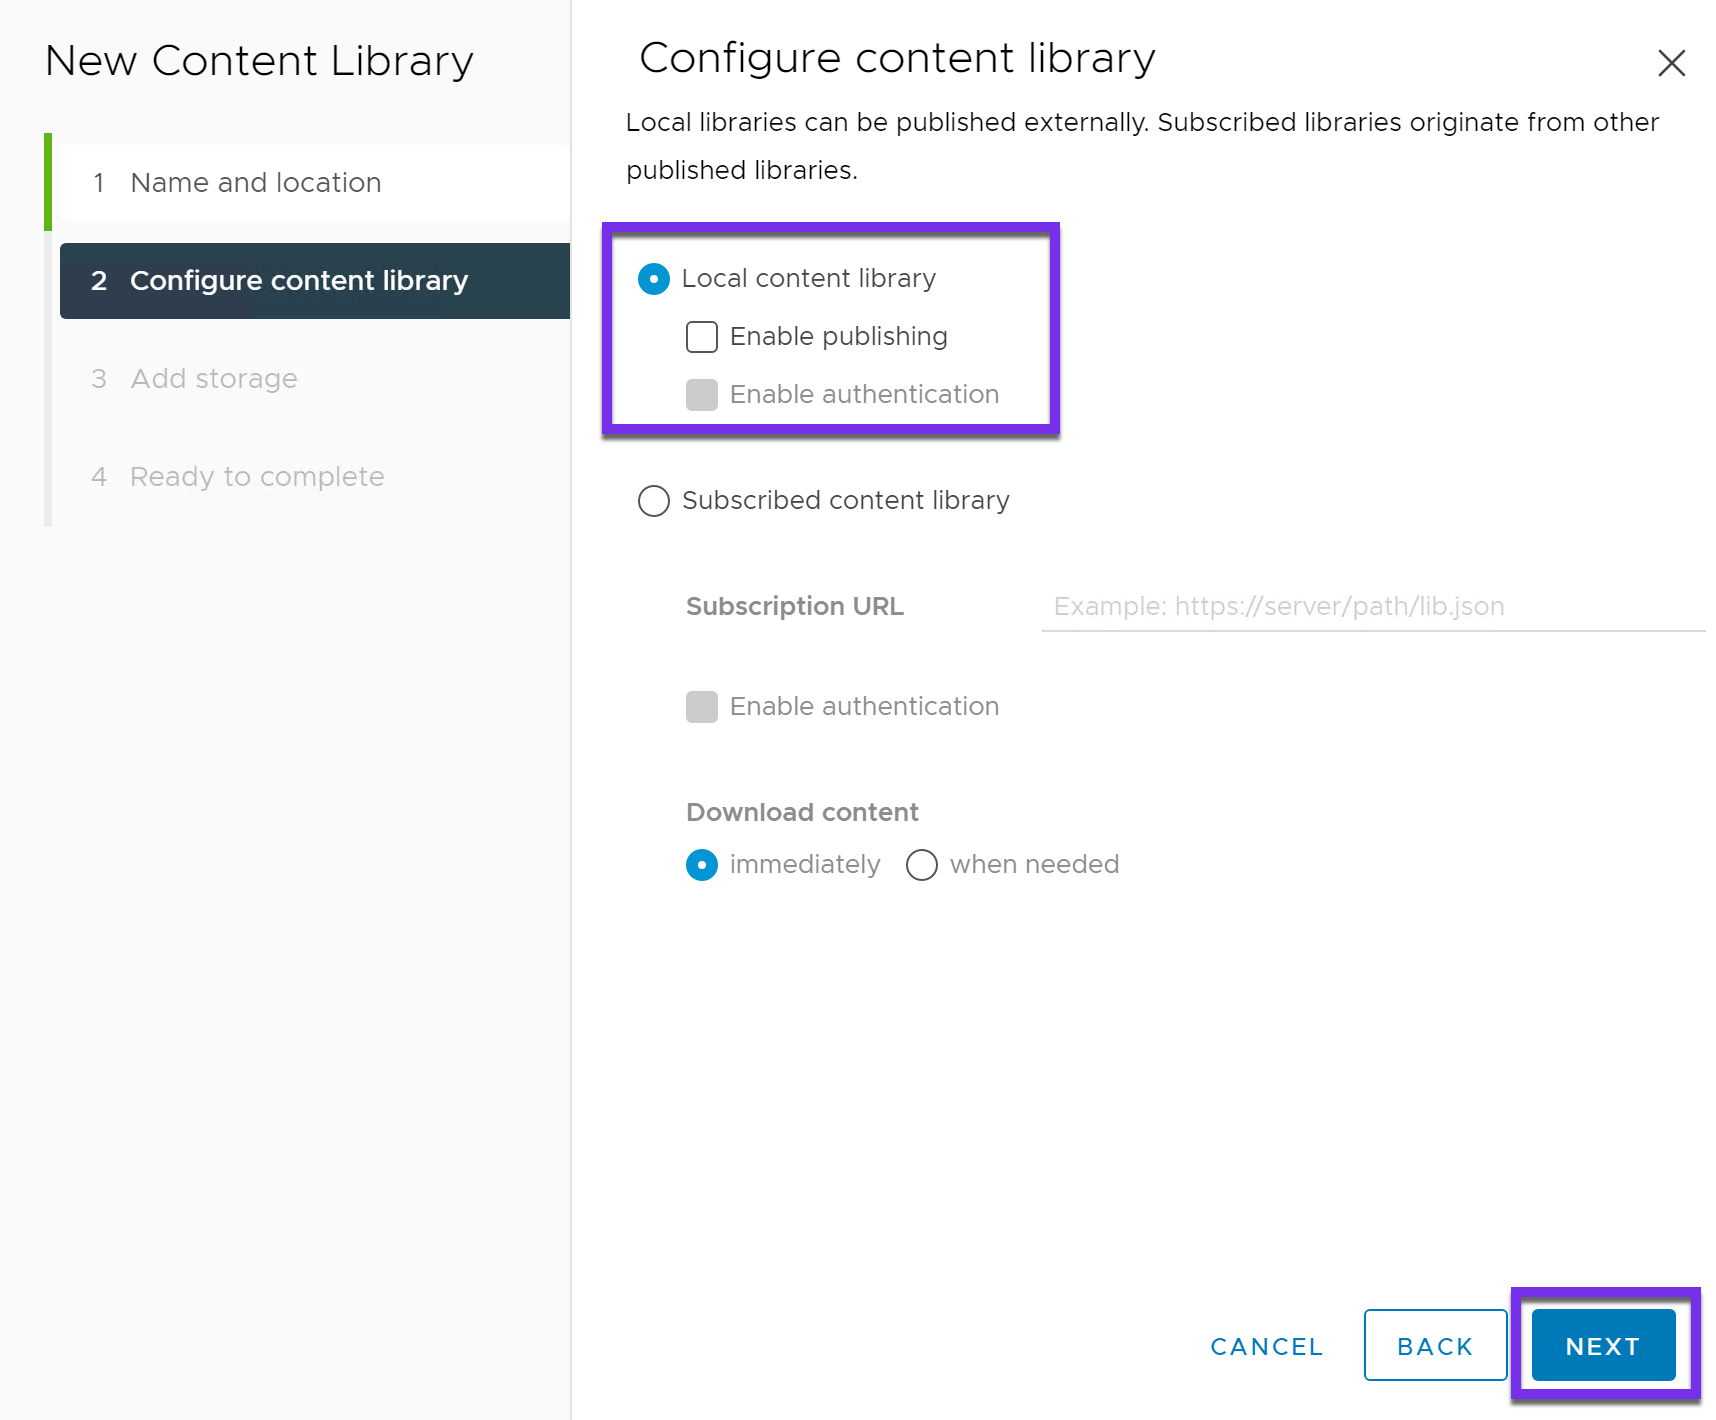This screenshot has width=1716, height=1420.
Task: Click the NEXT button
Action: (1602, 1345)
